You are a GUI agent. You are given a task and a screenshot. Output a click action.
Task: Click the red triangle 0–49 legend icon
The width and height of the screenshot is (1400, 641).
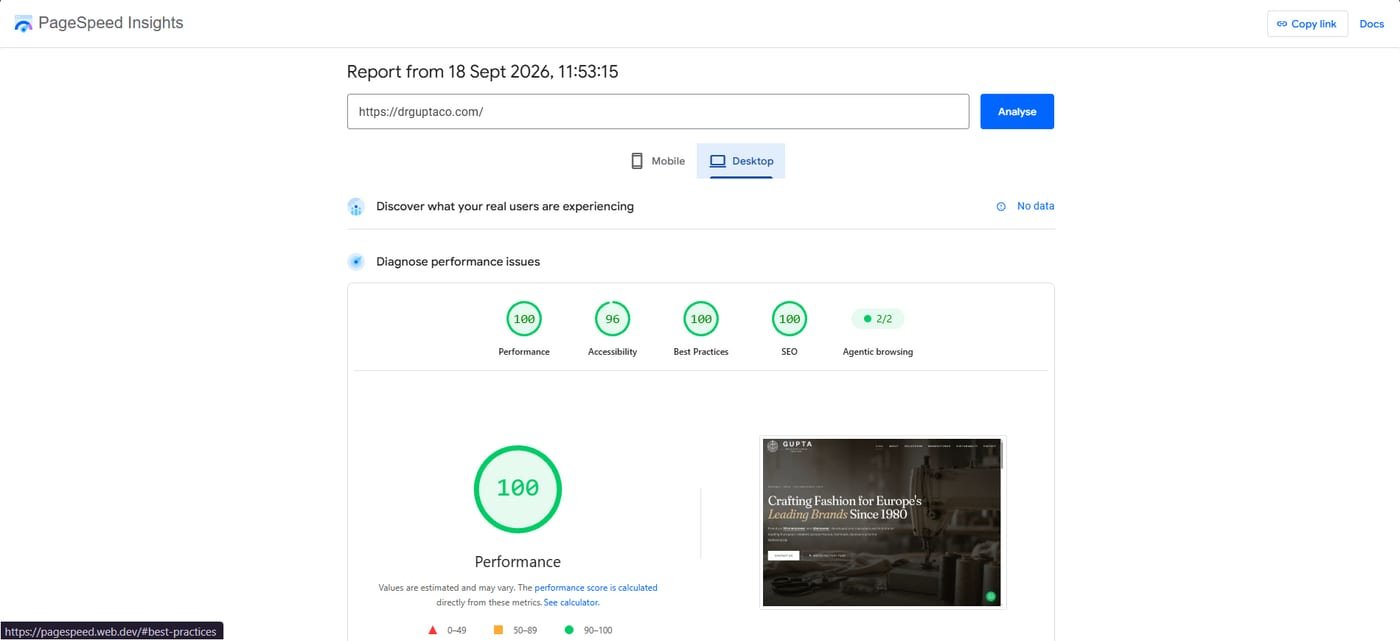click(x=432, y=630)
